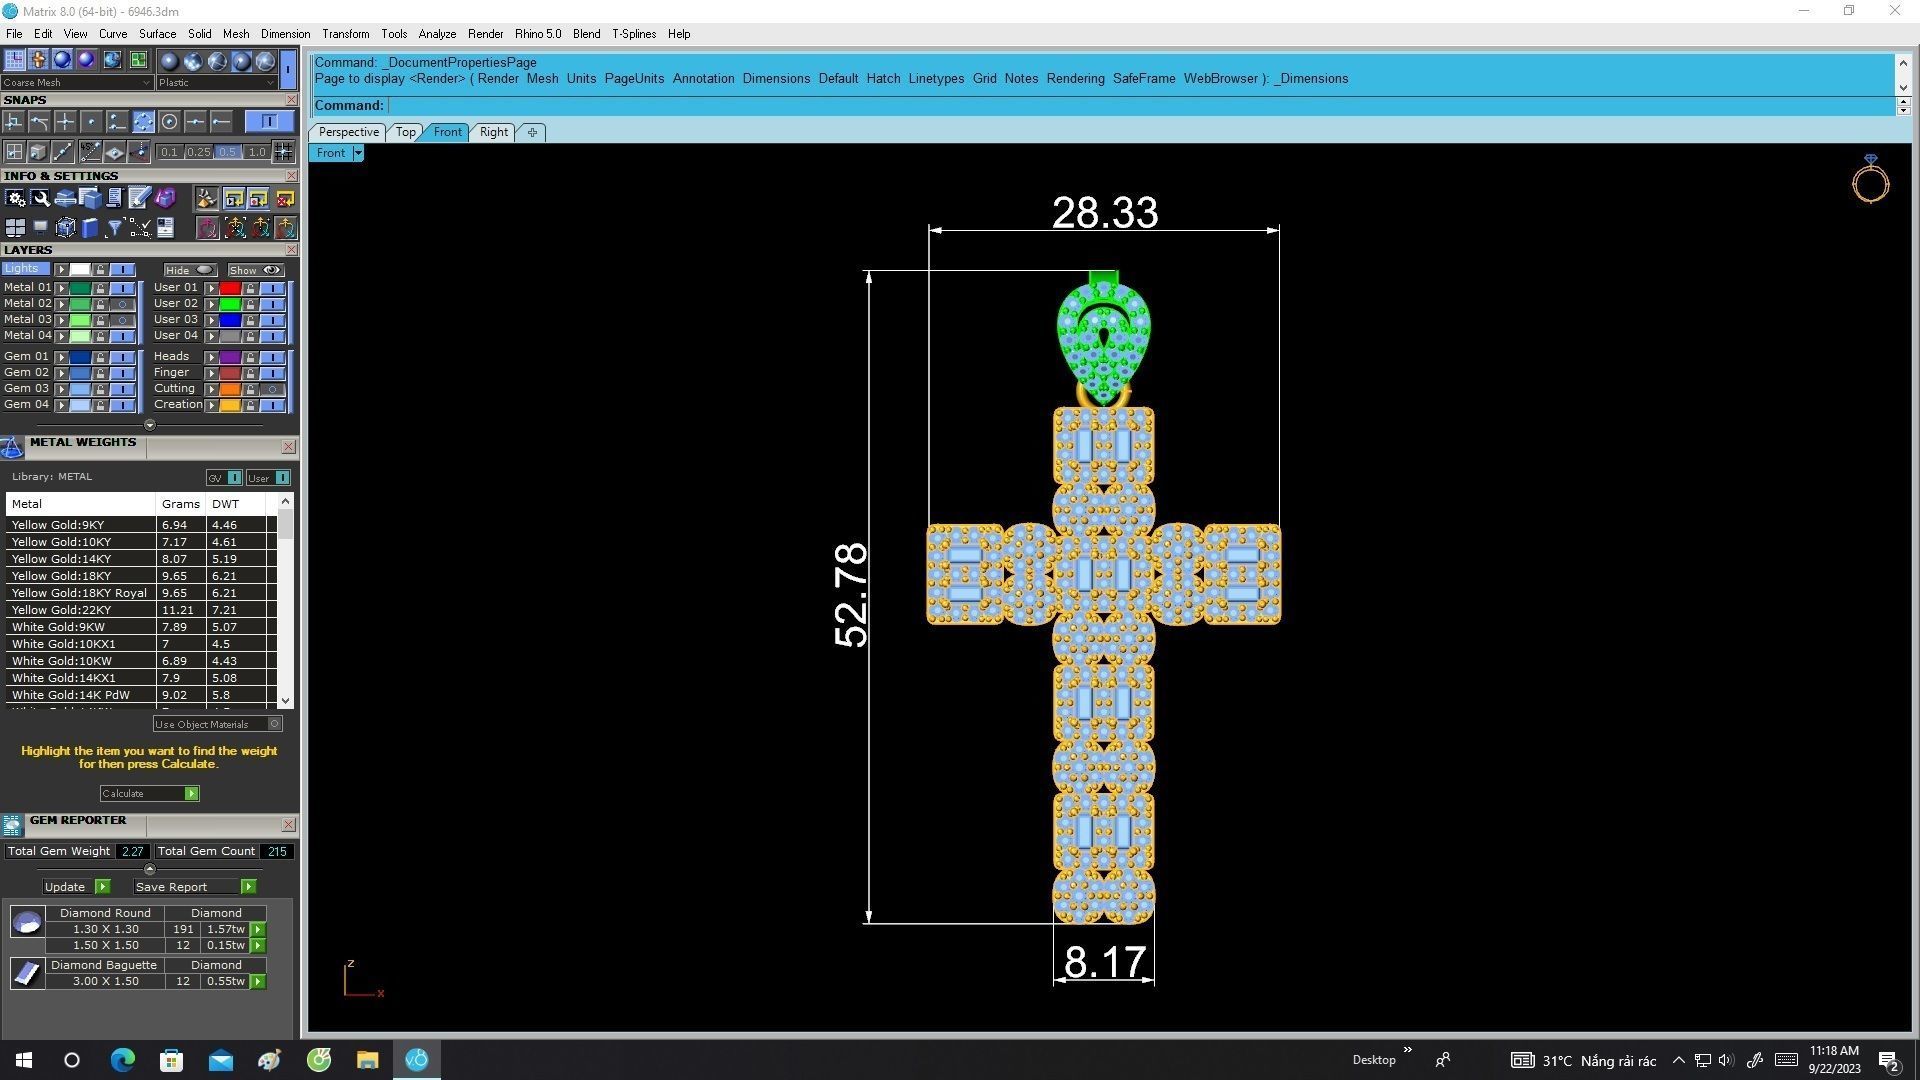Click the shaded blue sphere display icon
Viewport: 1920px width, 1080px height.
[62, 60]
